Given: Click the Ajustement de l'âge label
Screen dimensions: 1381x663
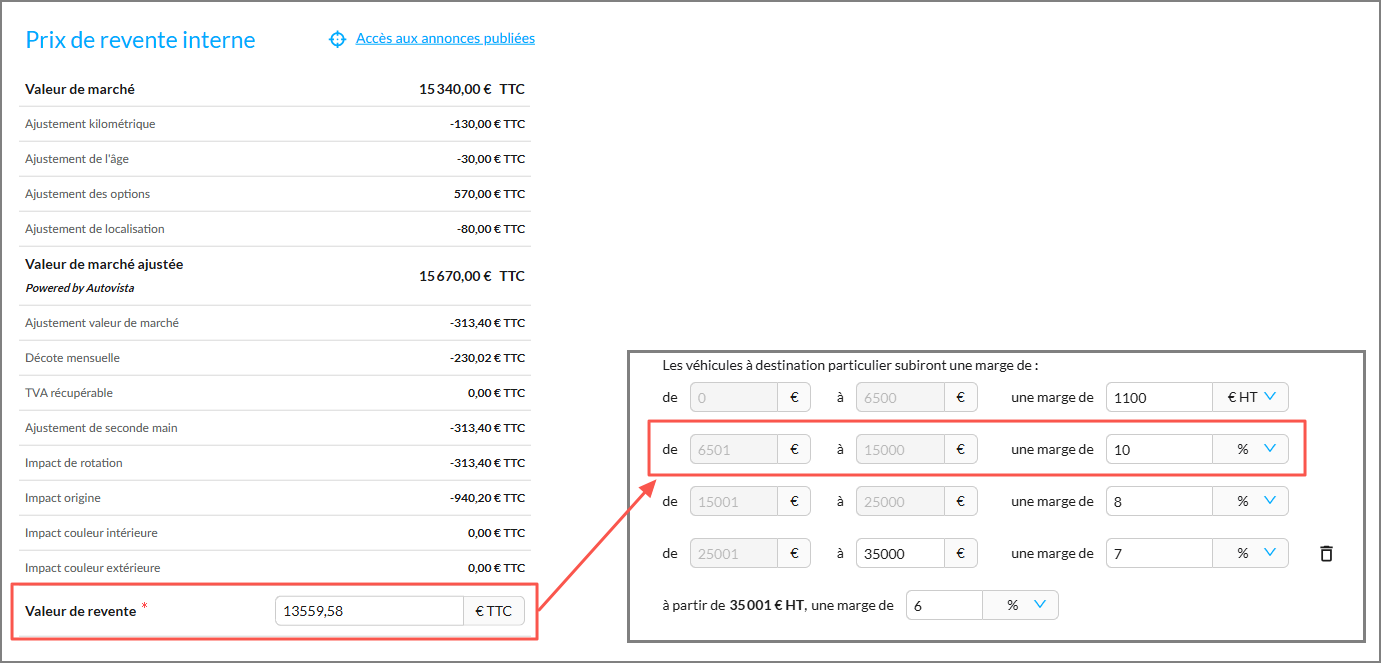Looking at the screenshot, I should (x=77, y=159).
